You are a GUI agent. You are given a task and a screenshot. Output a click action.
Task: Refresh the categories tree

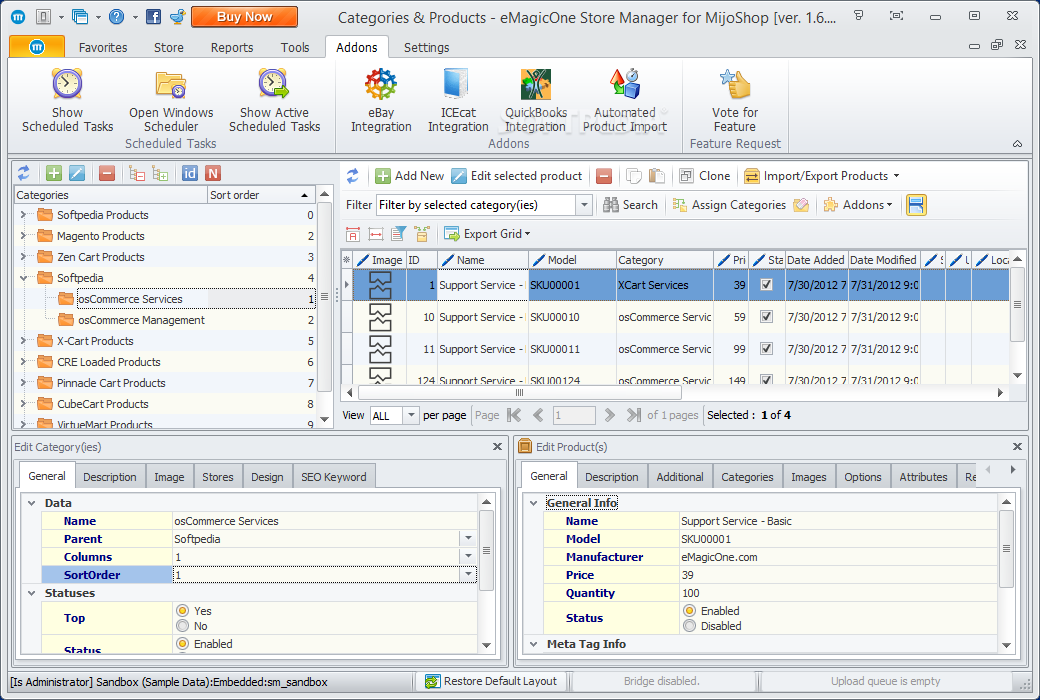click(24, 173)
